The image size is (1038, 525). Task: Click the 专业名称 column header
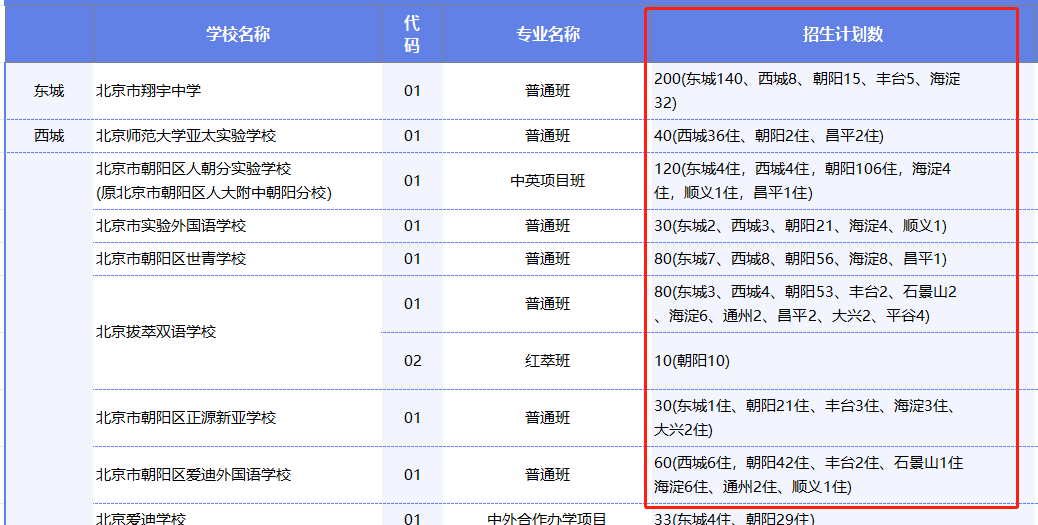(547, 34)
